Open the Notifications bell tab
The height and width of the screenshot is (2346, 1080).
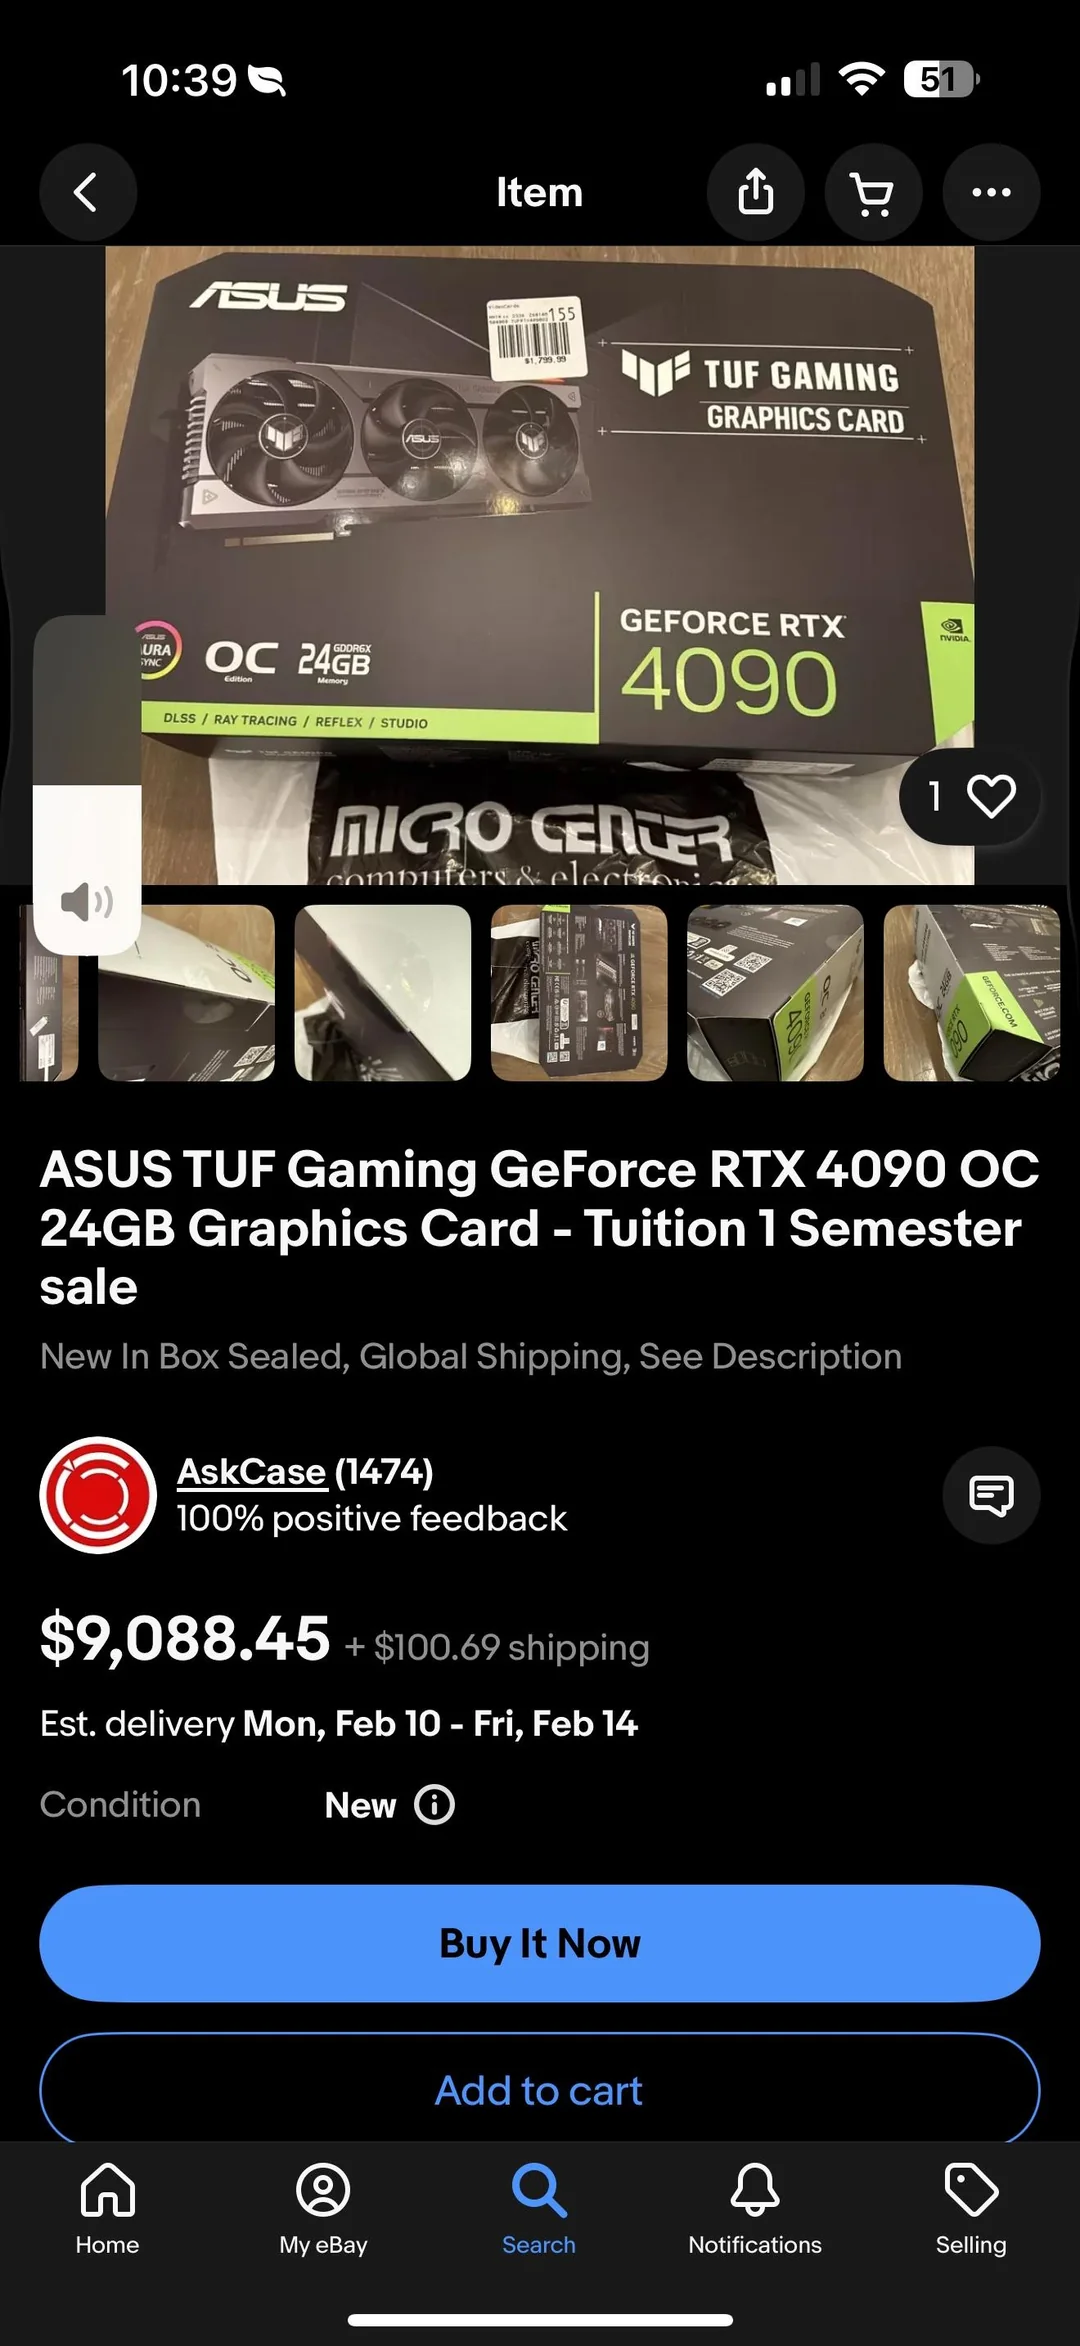[x=755, y=2208]
